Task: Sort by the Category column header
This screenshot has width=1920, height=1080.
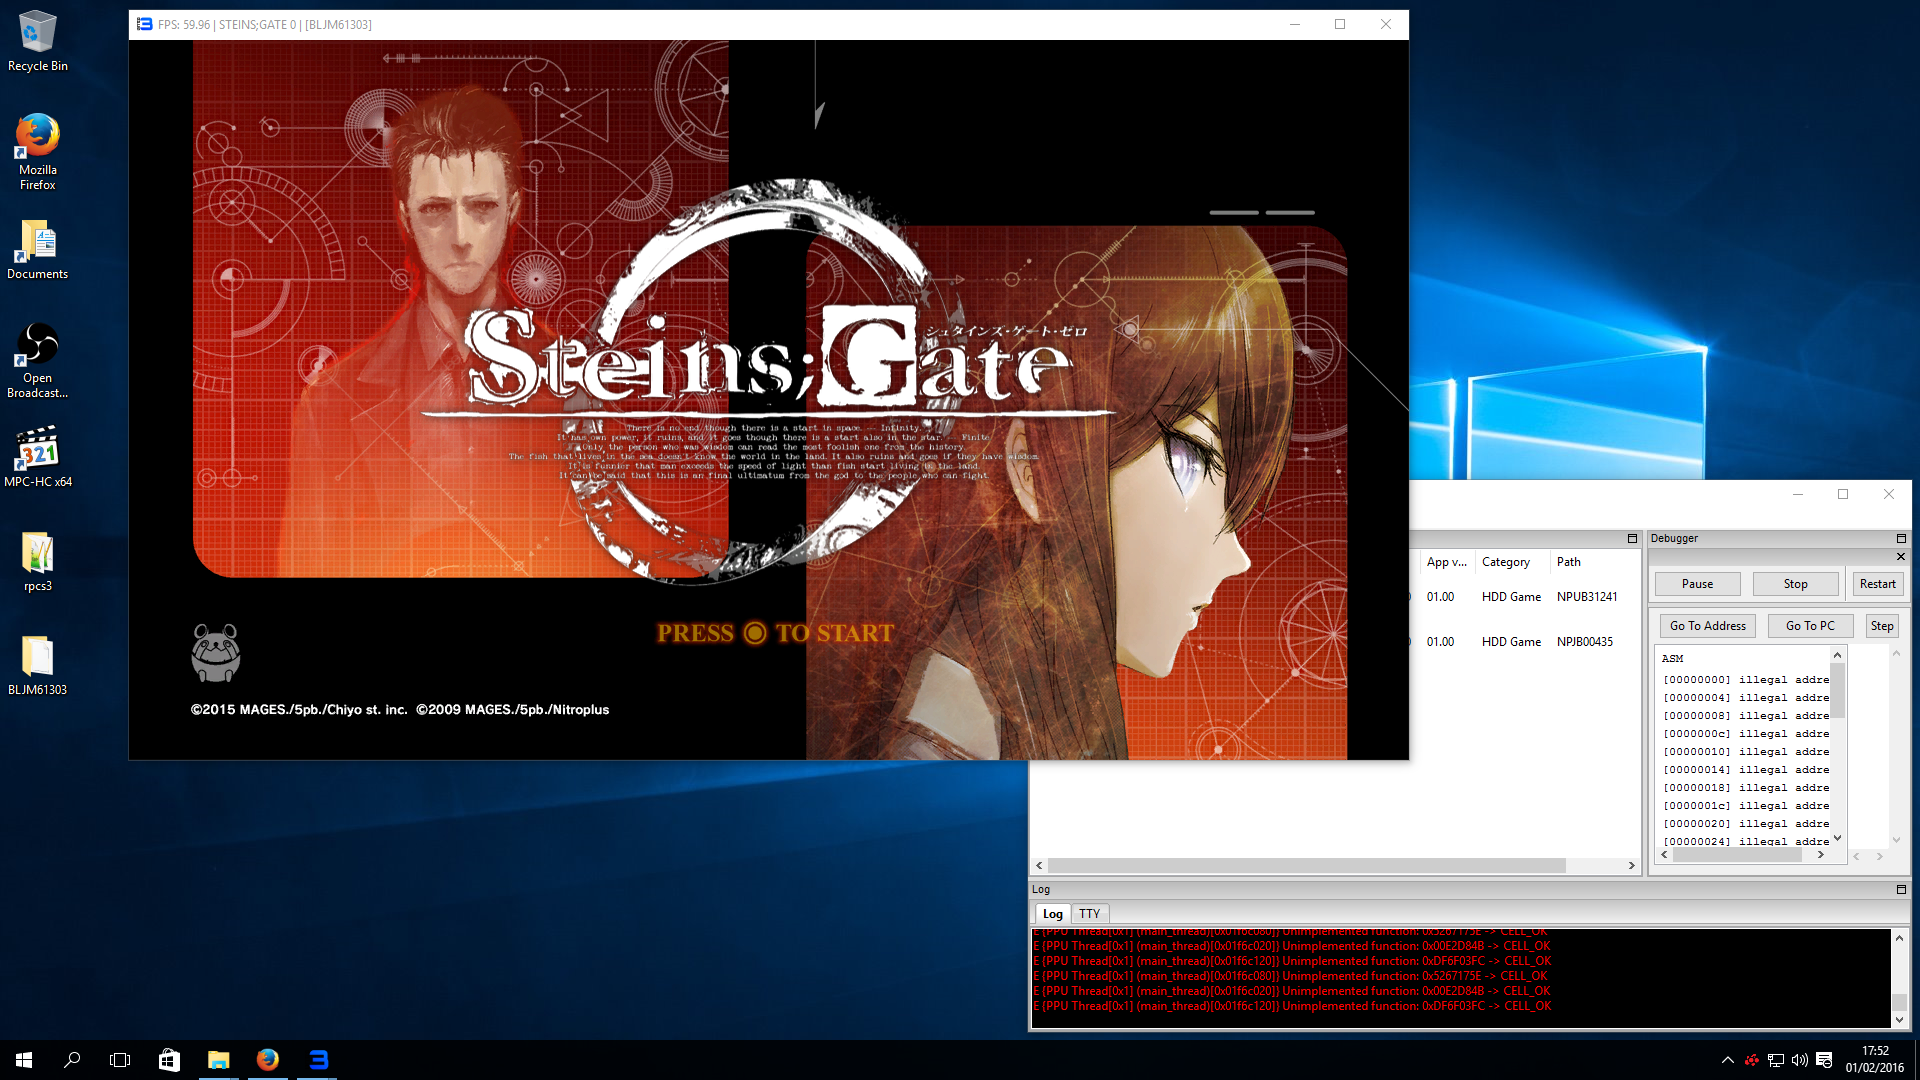Action: click(x=1505, y=562)
